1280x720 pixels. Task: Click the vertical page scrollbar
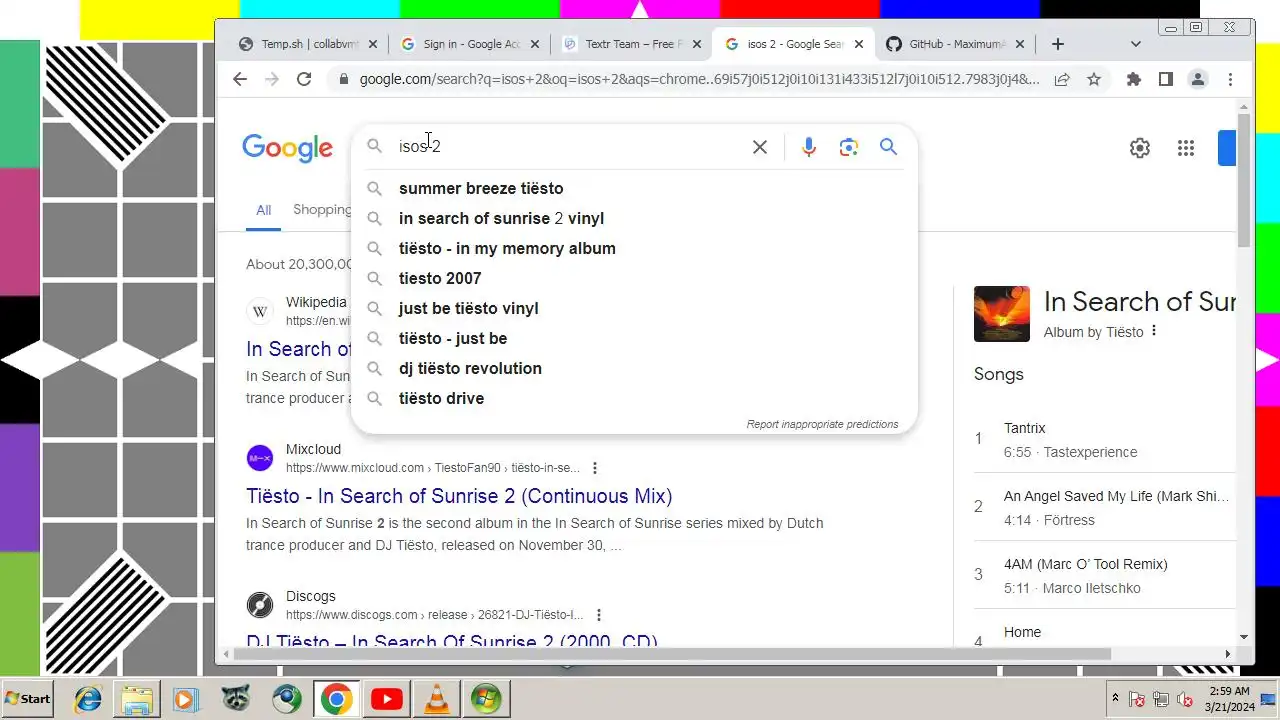(1244, 180)
